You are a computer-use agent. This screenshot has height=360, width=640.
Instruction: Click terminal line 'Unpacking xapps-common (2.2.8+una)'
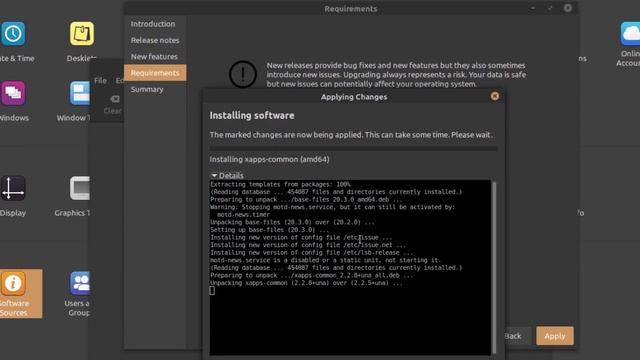tap(307, 283)
